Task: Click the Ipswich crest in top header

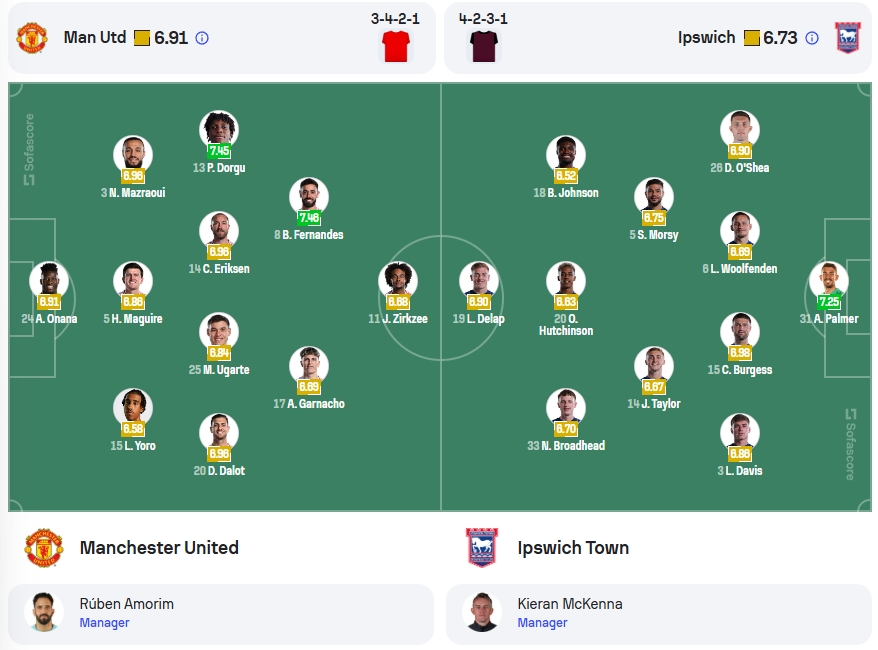Action: (x=847, y=38)
